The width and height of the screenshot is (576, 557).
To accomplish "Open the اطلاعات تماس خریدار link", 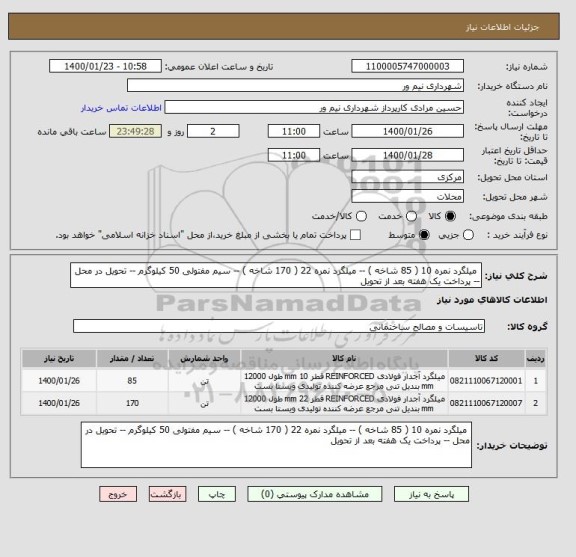I will pos(121,108).
